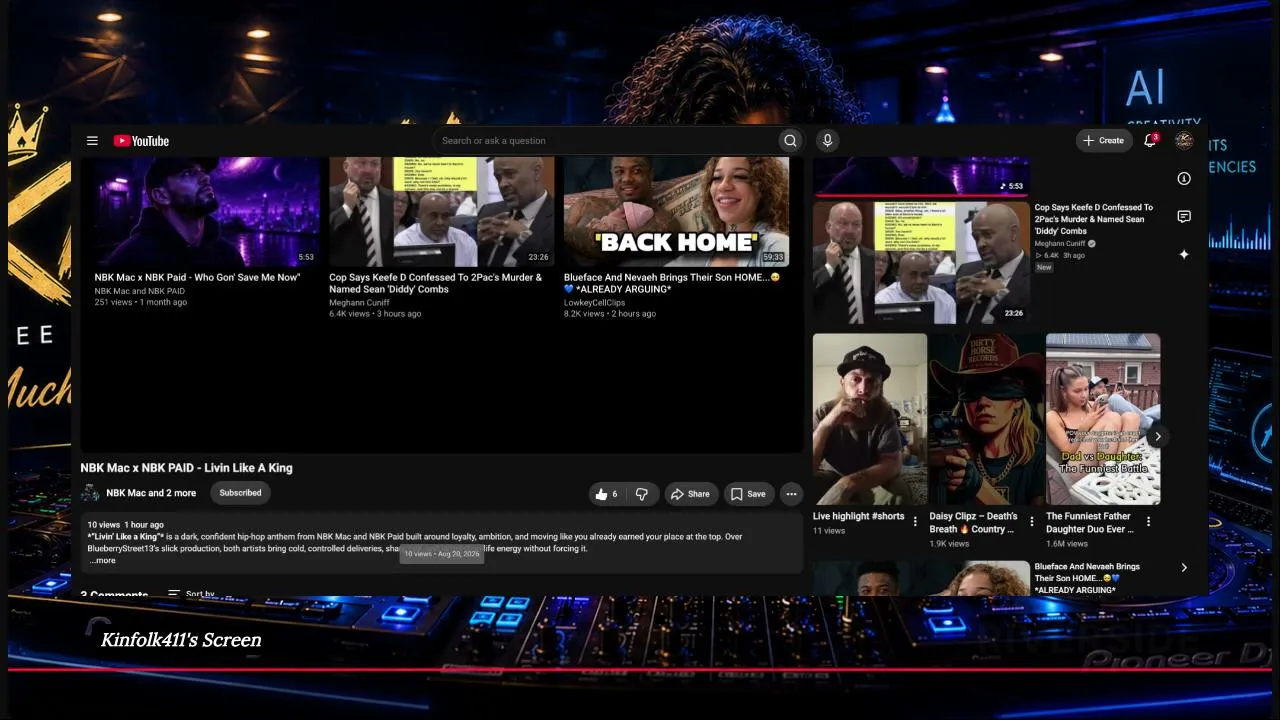The image size is (1280, 720).
Task: Open the Cop Says Keefe D thumbnail beside the 'BACK HOME' thumbnail
Action: [x=441, y=212]
